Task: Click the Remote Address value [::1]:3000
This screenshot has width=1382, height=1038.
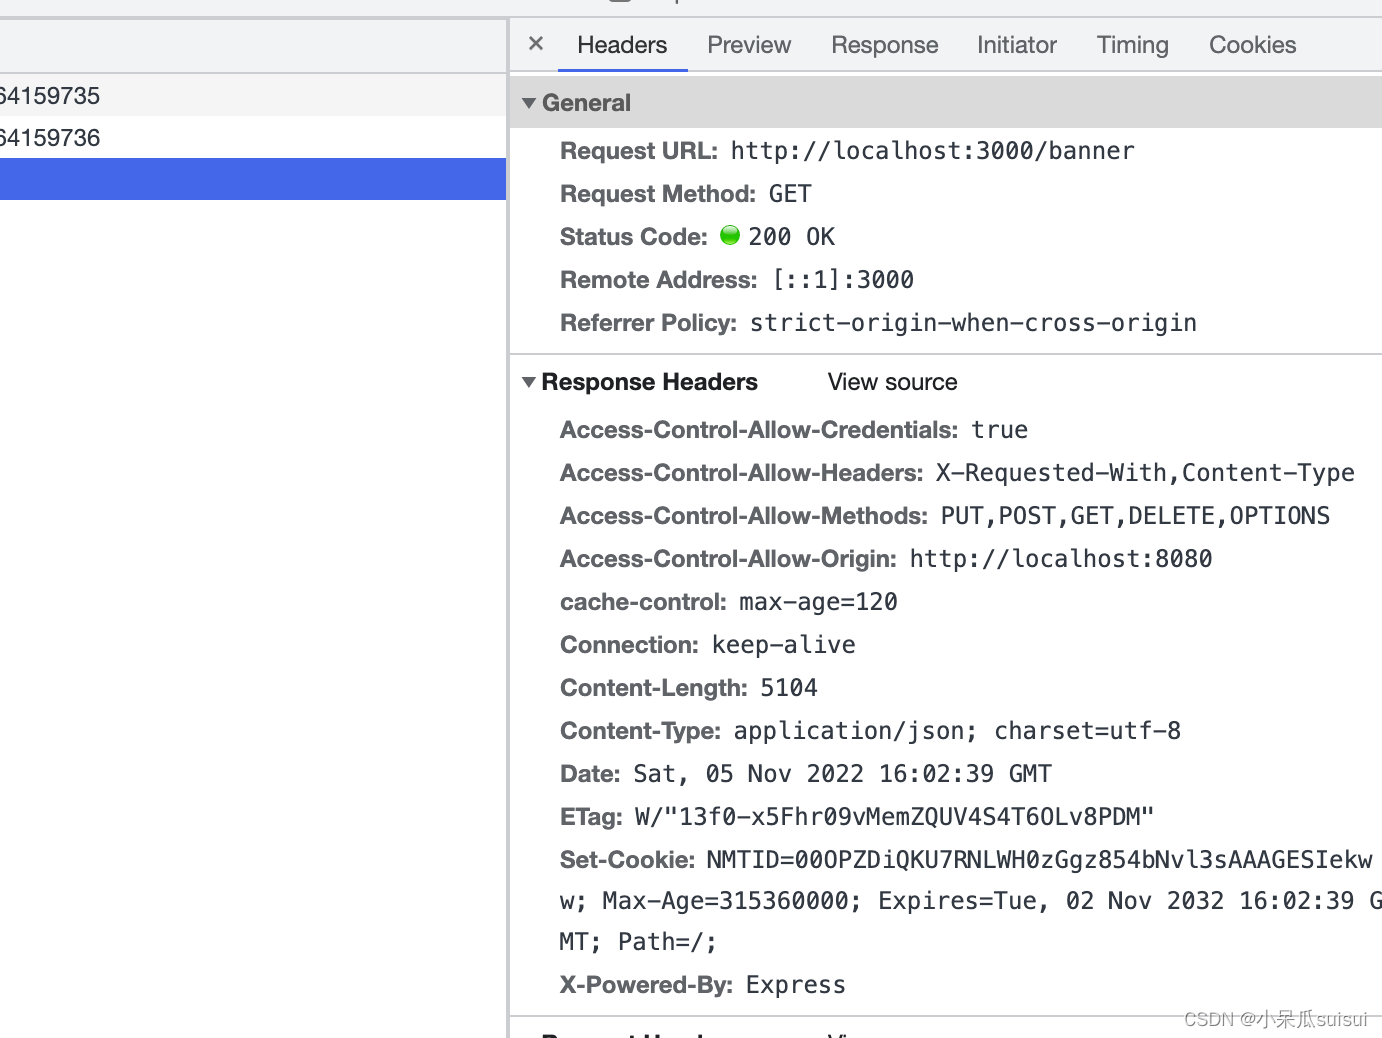Action: pyautogui.click(x=843, y=280)
